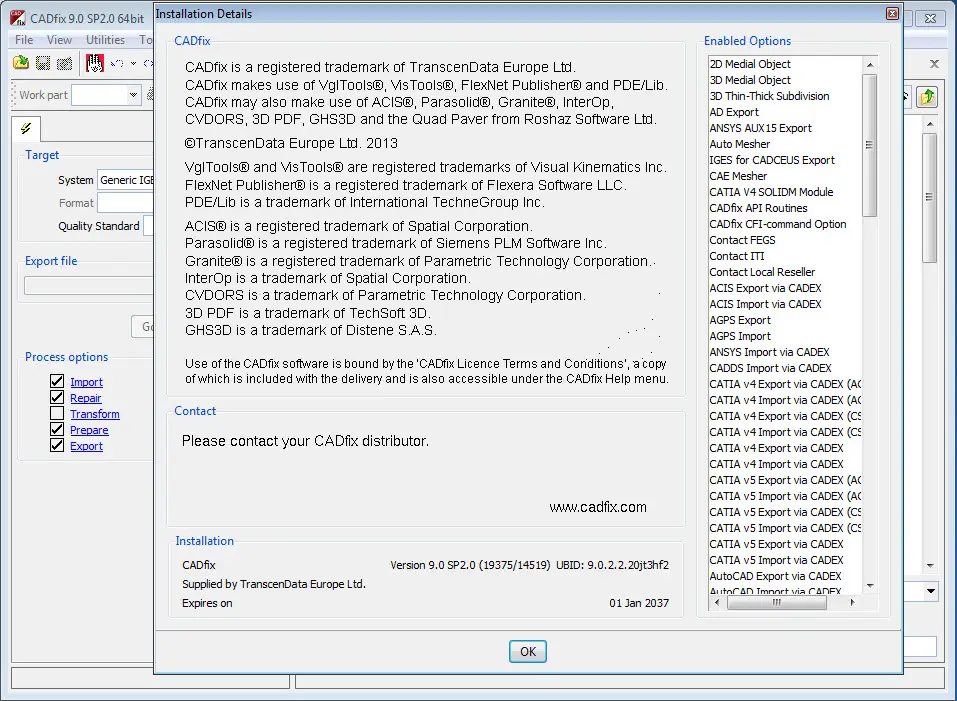This screenshot has height=701, width=957.
Task: Select 'AD Export' in the list
Action: tap(734, 112)
